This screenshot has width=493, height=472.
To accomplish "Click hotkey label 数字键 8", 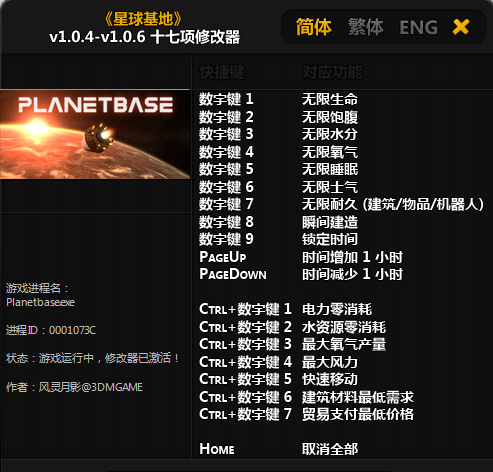I will click(226, 222).
